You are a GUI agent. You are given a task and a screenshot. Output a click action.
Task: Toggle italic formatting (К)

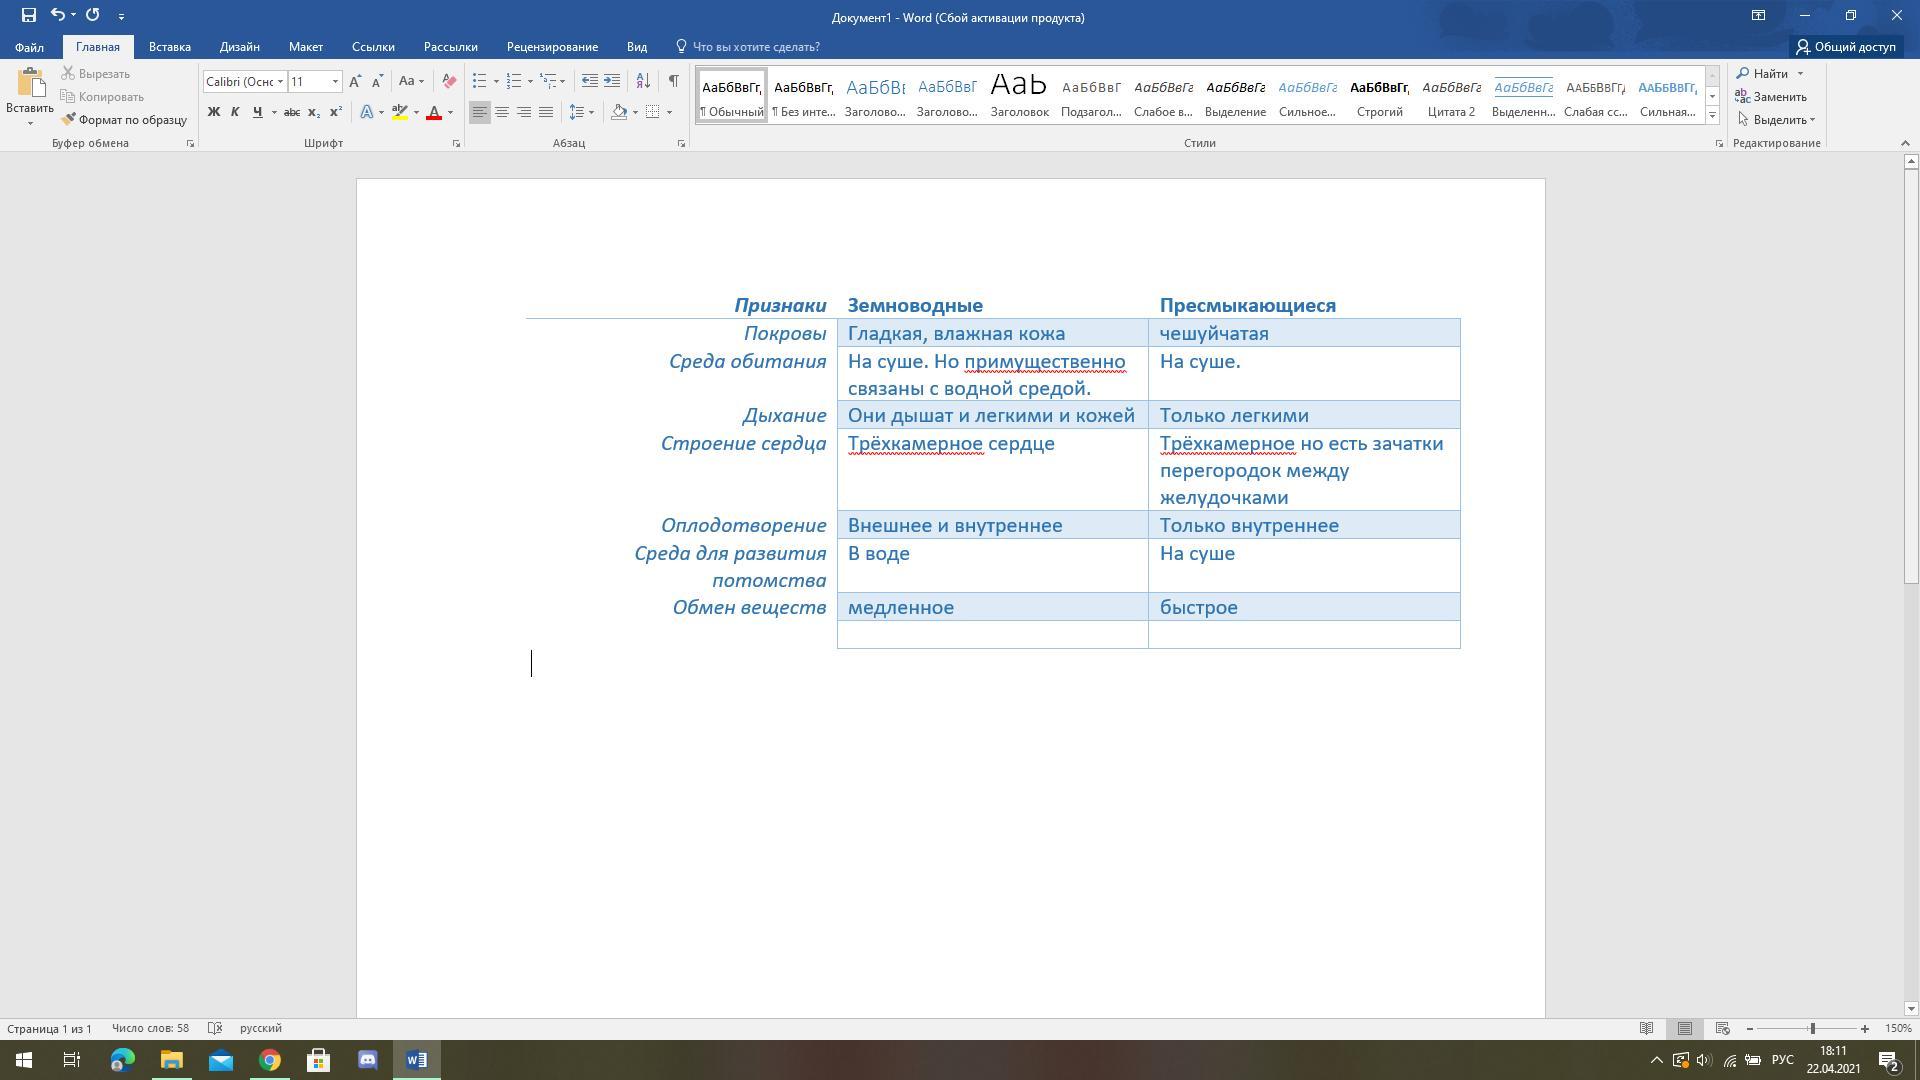point(235,112)
